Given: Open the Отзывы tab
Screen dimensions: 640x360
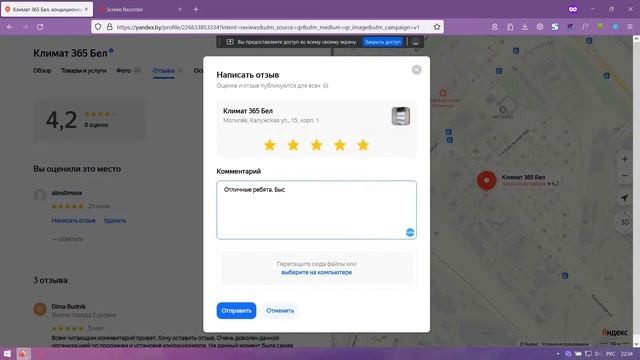Looking at the screenshot, I should coord(164,71).
